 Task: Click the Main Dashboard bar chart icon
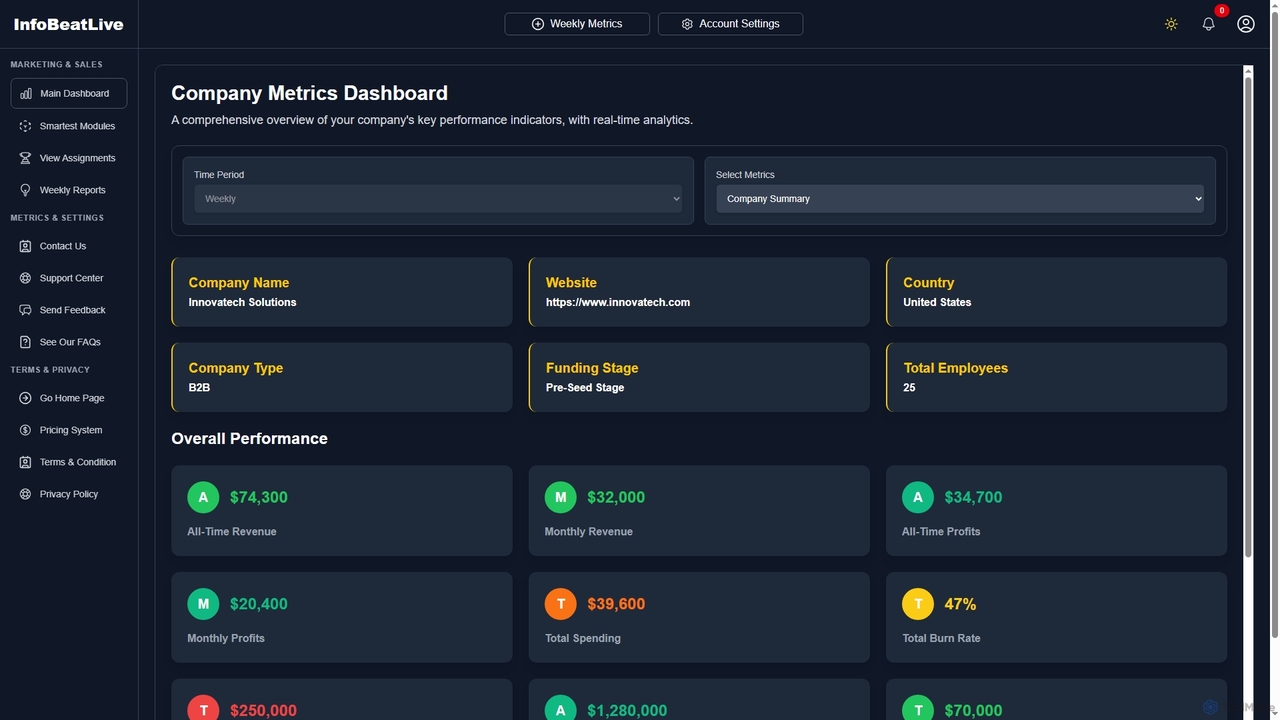click(x=26, y=94)
